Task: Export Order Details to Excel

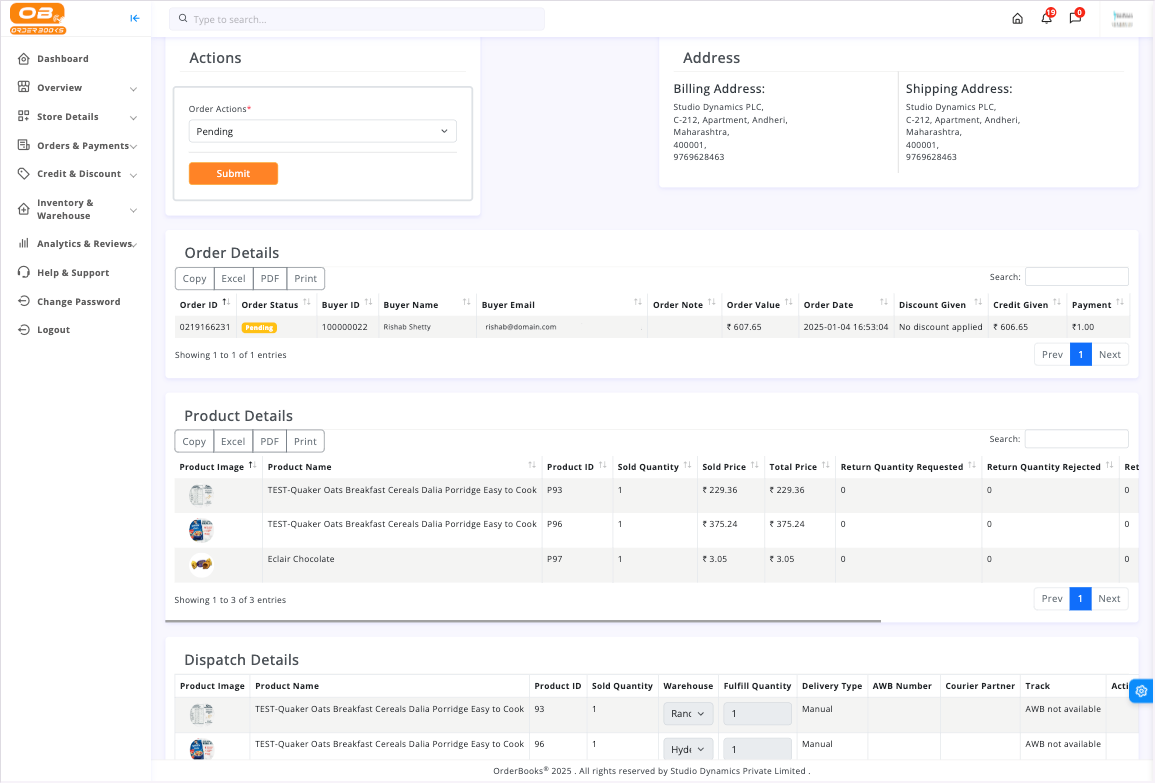Action: pos(233,279)
